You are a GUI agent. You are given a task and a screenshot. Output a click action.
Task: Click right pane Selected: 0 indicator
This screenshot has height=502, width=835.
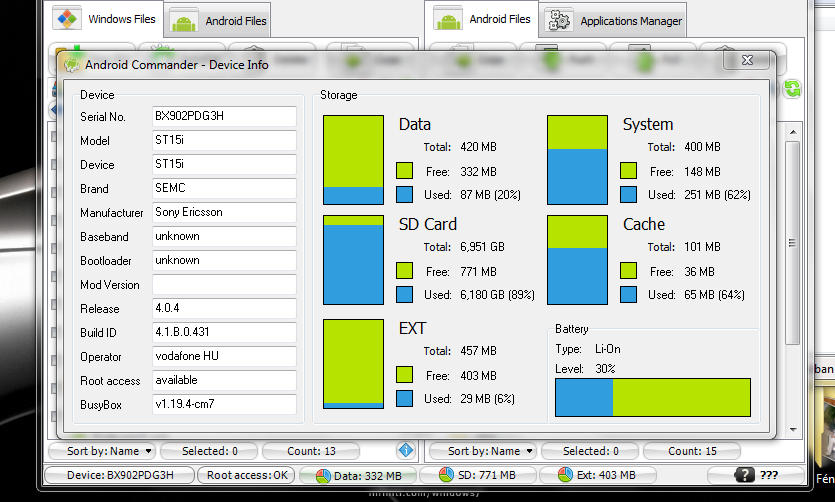pyautogui.click(x=591, y=451)
